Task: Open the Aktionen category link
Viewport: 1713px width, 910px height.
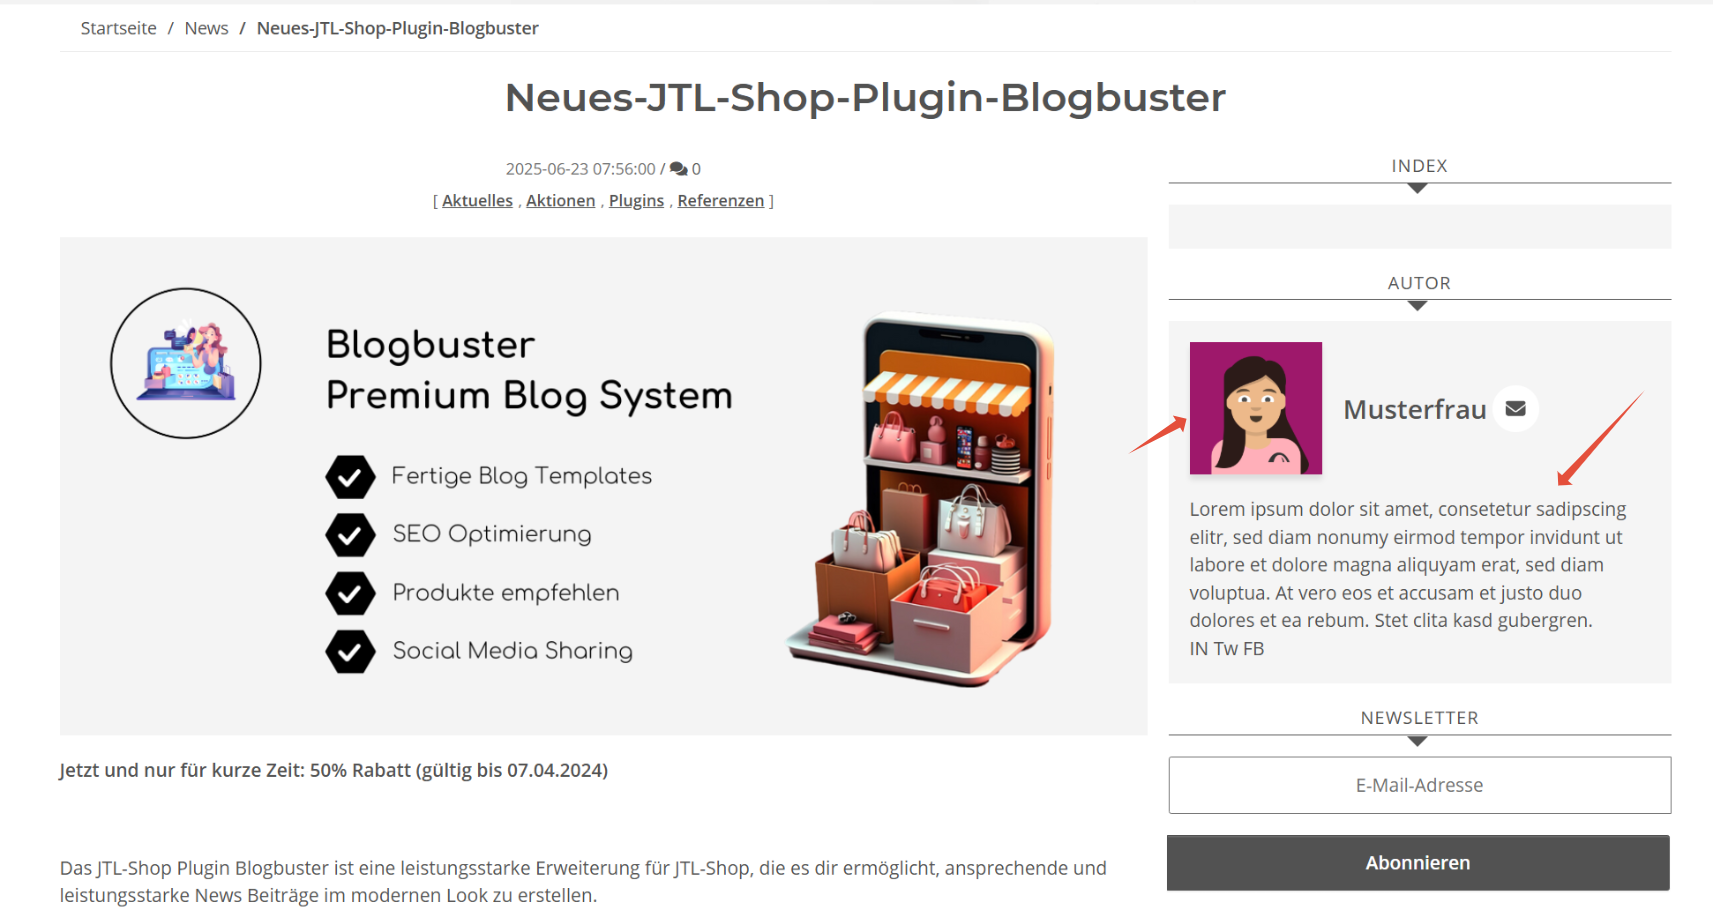Action: pyautogui.click(x=560, y=201)
